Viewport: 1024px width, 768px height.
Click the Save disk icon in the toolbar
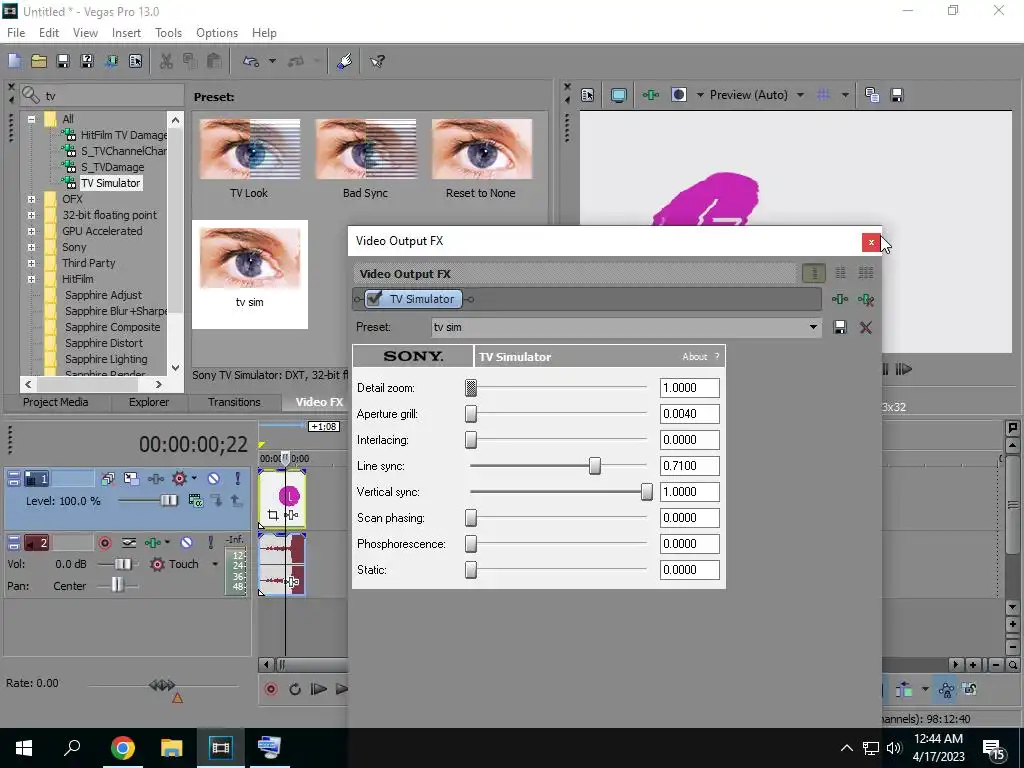click(63, 61)
